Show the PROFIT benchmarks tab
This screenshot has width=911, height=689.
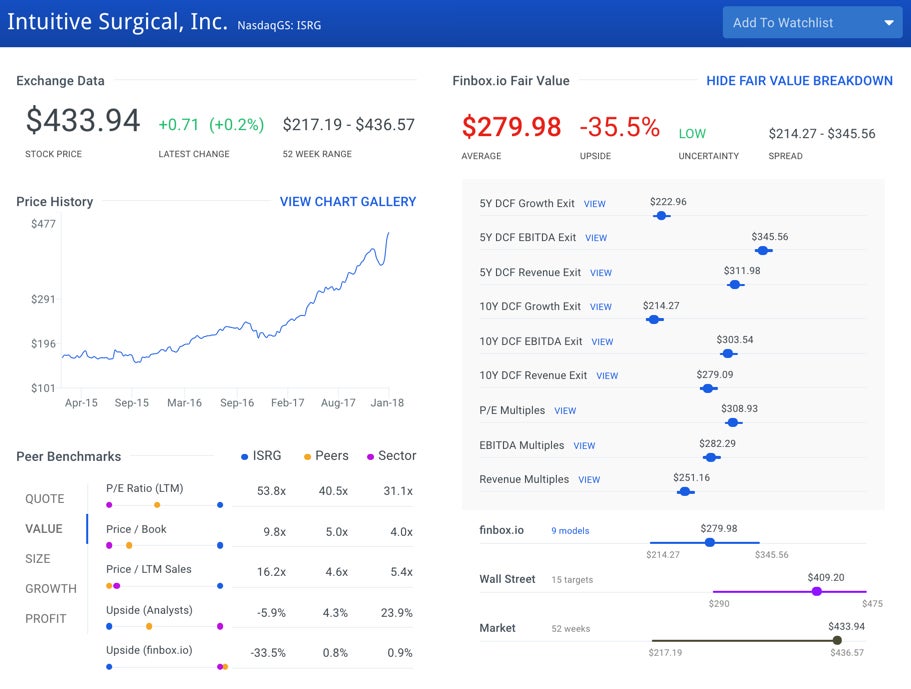tap(45, 619)
